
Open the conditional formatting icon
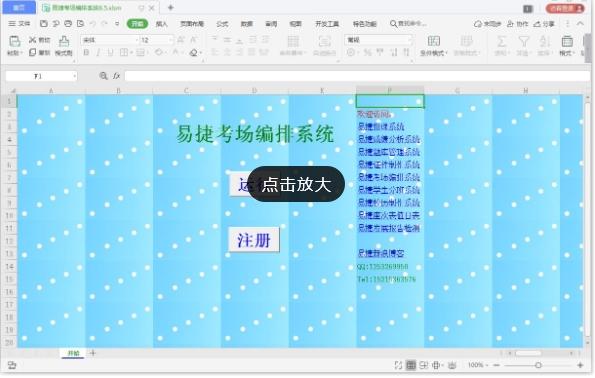pyautogui.click(x=434, y=41)
